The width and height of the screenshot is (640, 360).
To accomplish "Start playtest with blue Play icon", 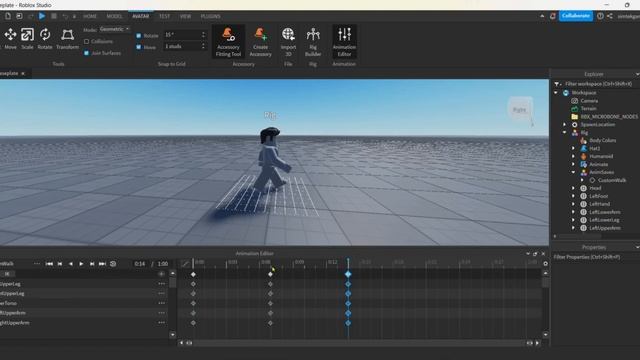I will (42, 16).
